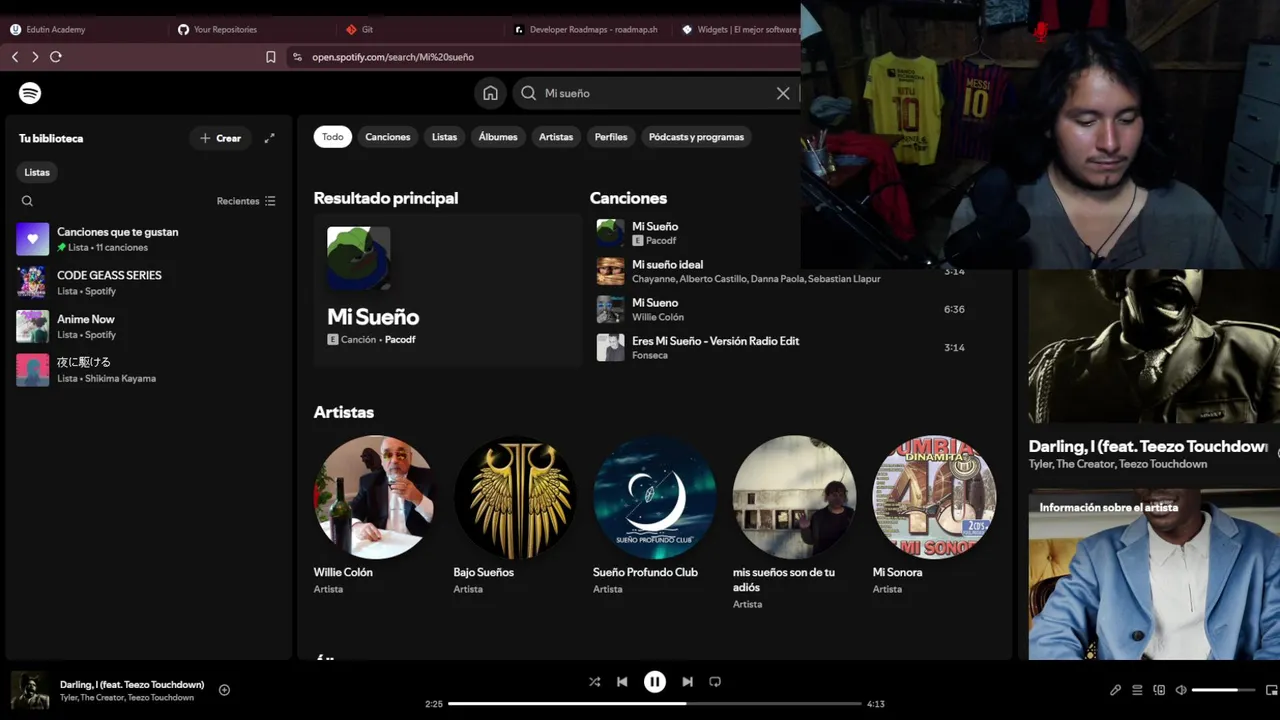The width and height of the screenshot is (1280, 720).
Task: Open CODE GEASS SERIES playlist
Action: [x=148, y=283]
